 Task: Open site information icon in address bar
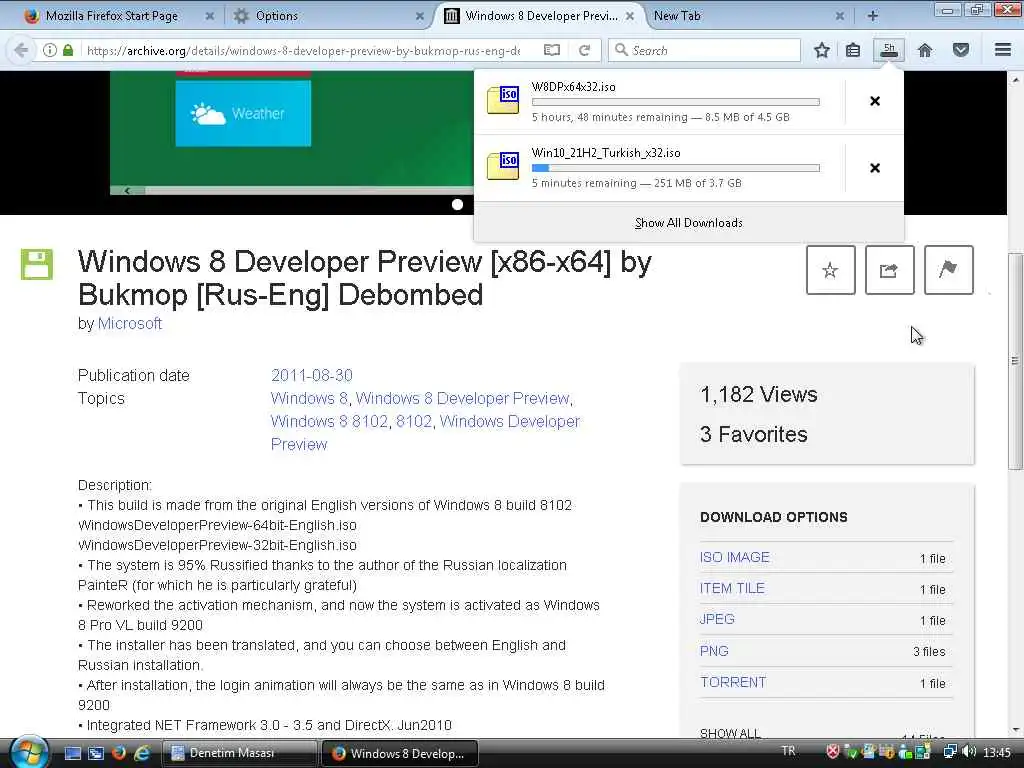coord(50,50)
